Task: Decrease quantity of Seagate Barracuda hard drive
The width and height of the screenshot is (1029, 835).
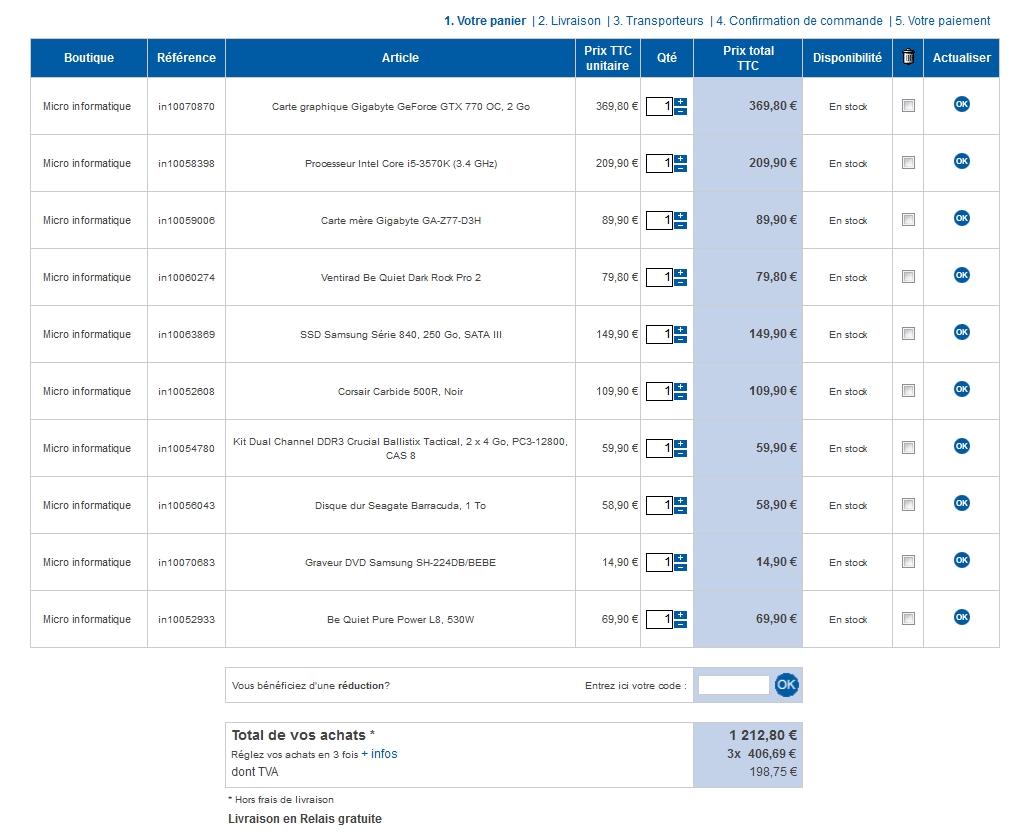Action: [681, 510]
